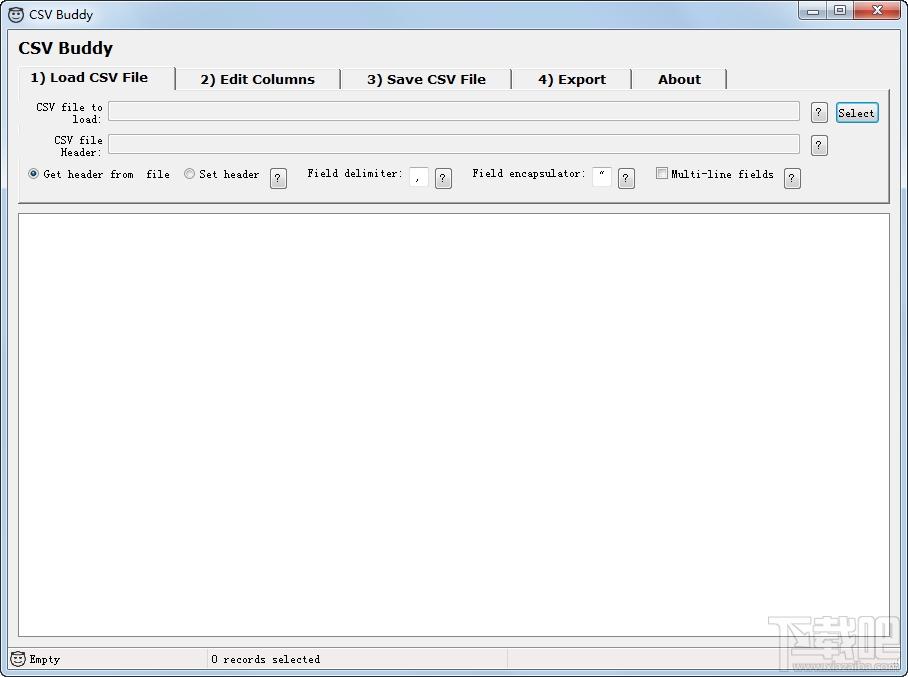This screenshot has height=677, width=908.
Task: Click the empty records list area
Action: [x=454, y=425]
